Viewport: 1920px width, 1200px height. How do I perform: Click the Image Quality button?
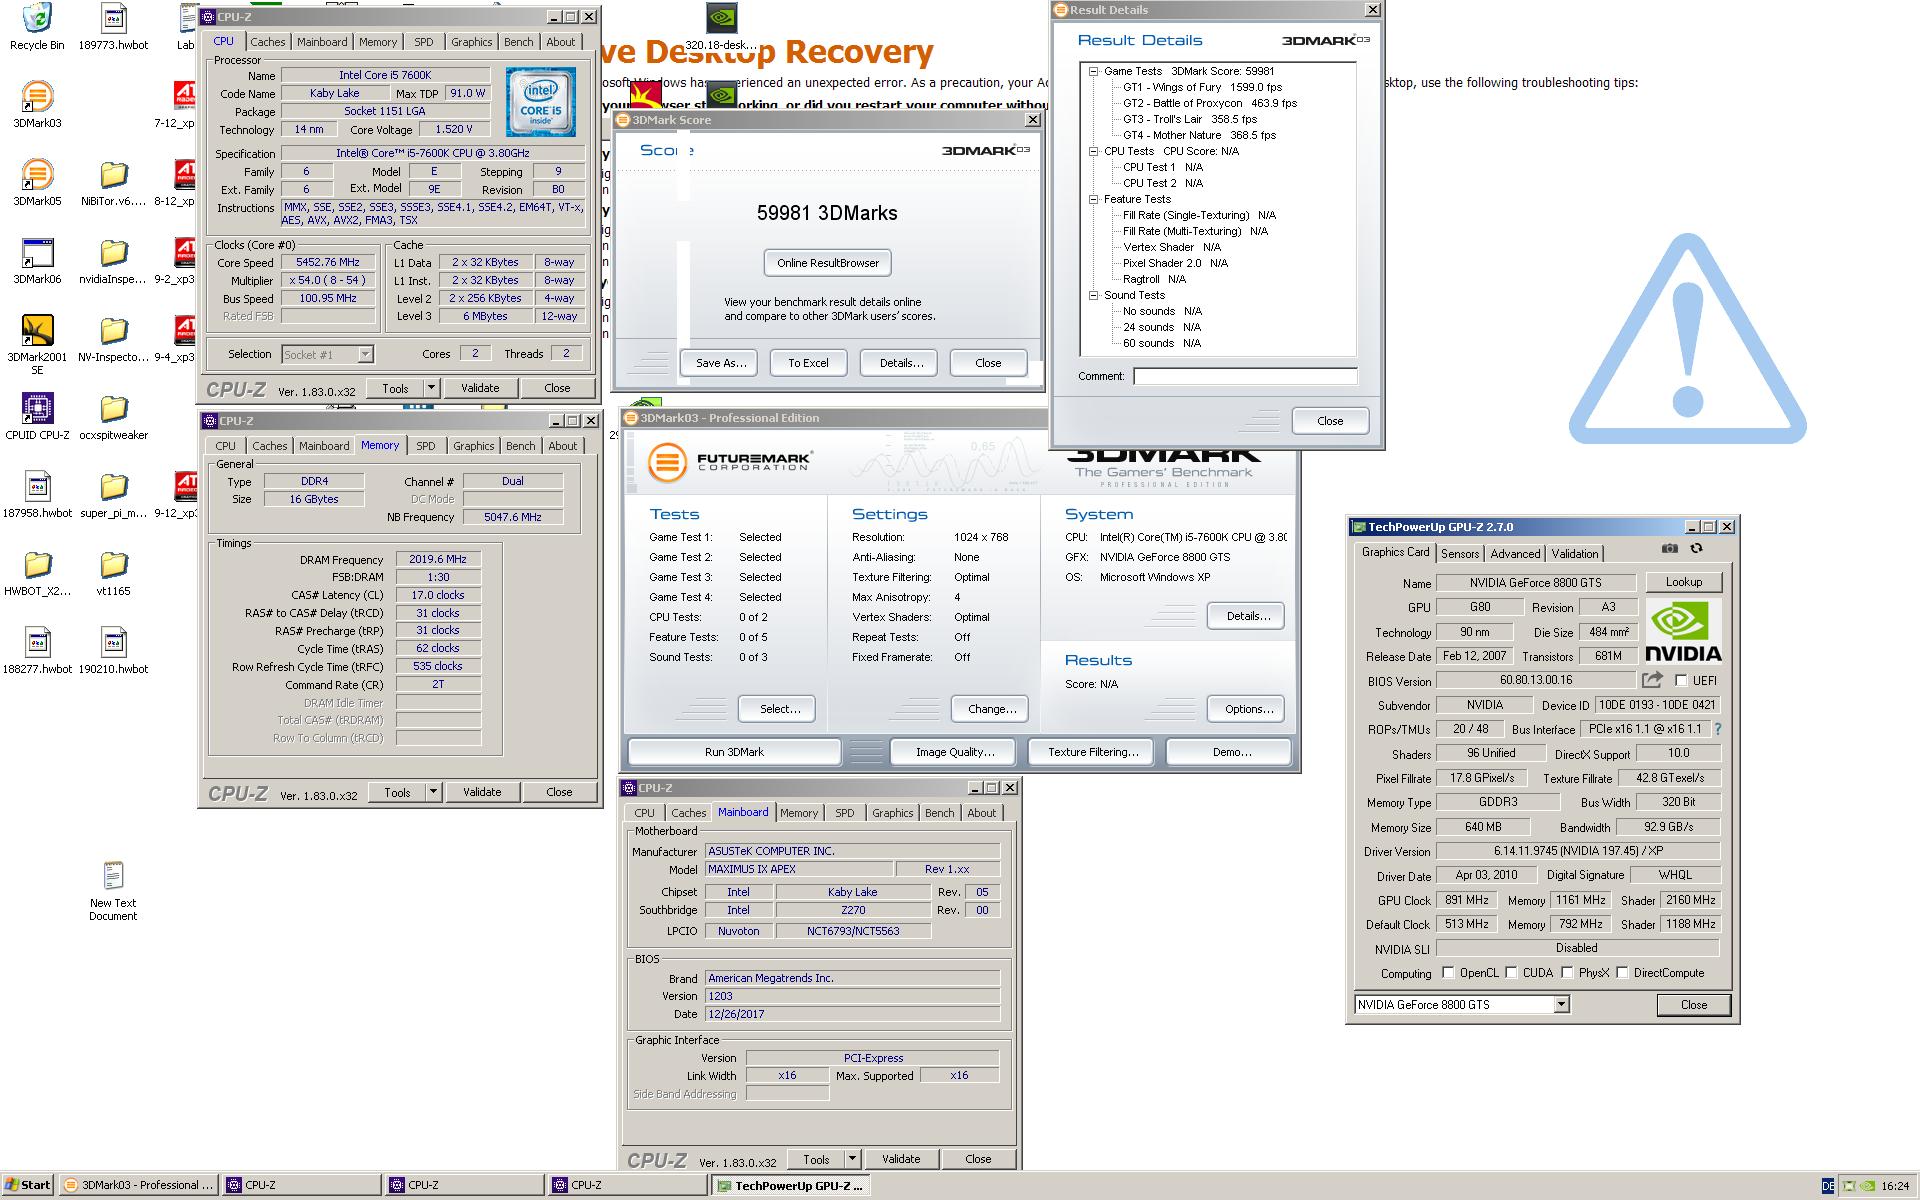tap(955, 752)
